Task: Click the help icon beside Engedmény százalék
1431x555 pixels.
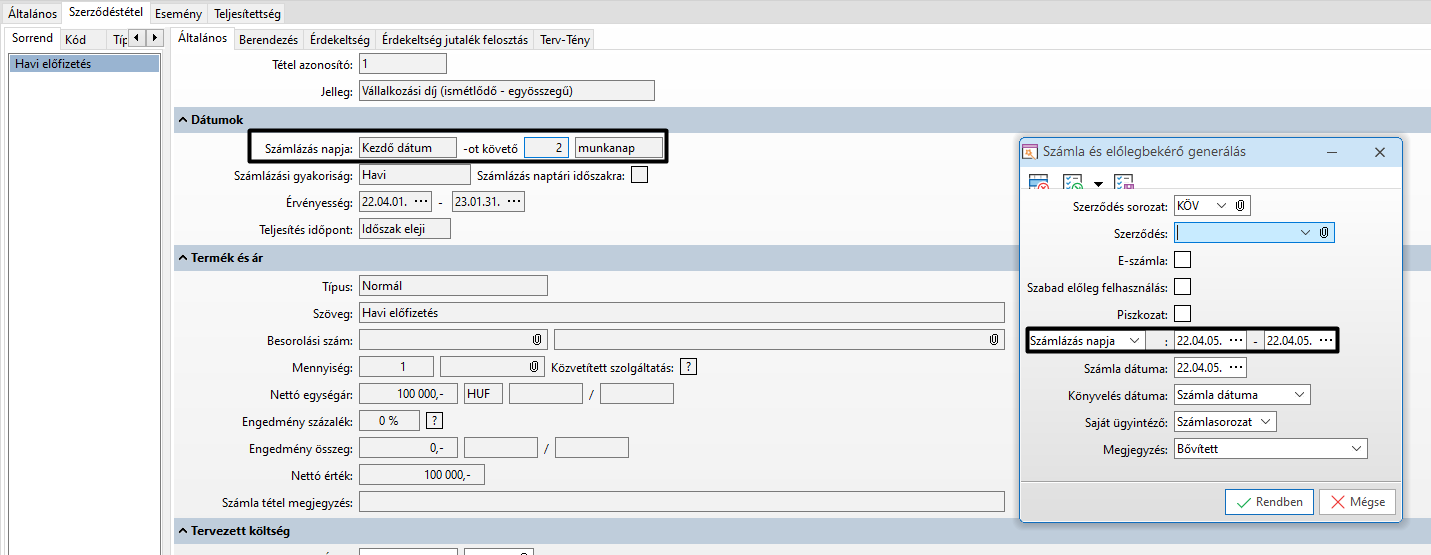Action: click(x=434, y=420)
